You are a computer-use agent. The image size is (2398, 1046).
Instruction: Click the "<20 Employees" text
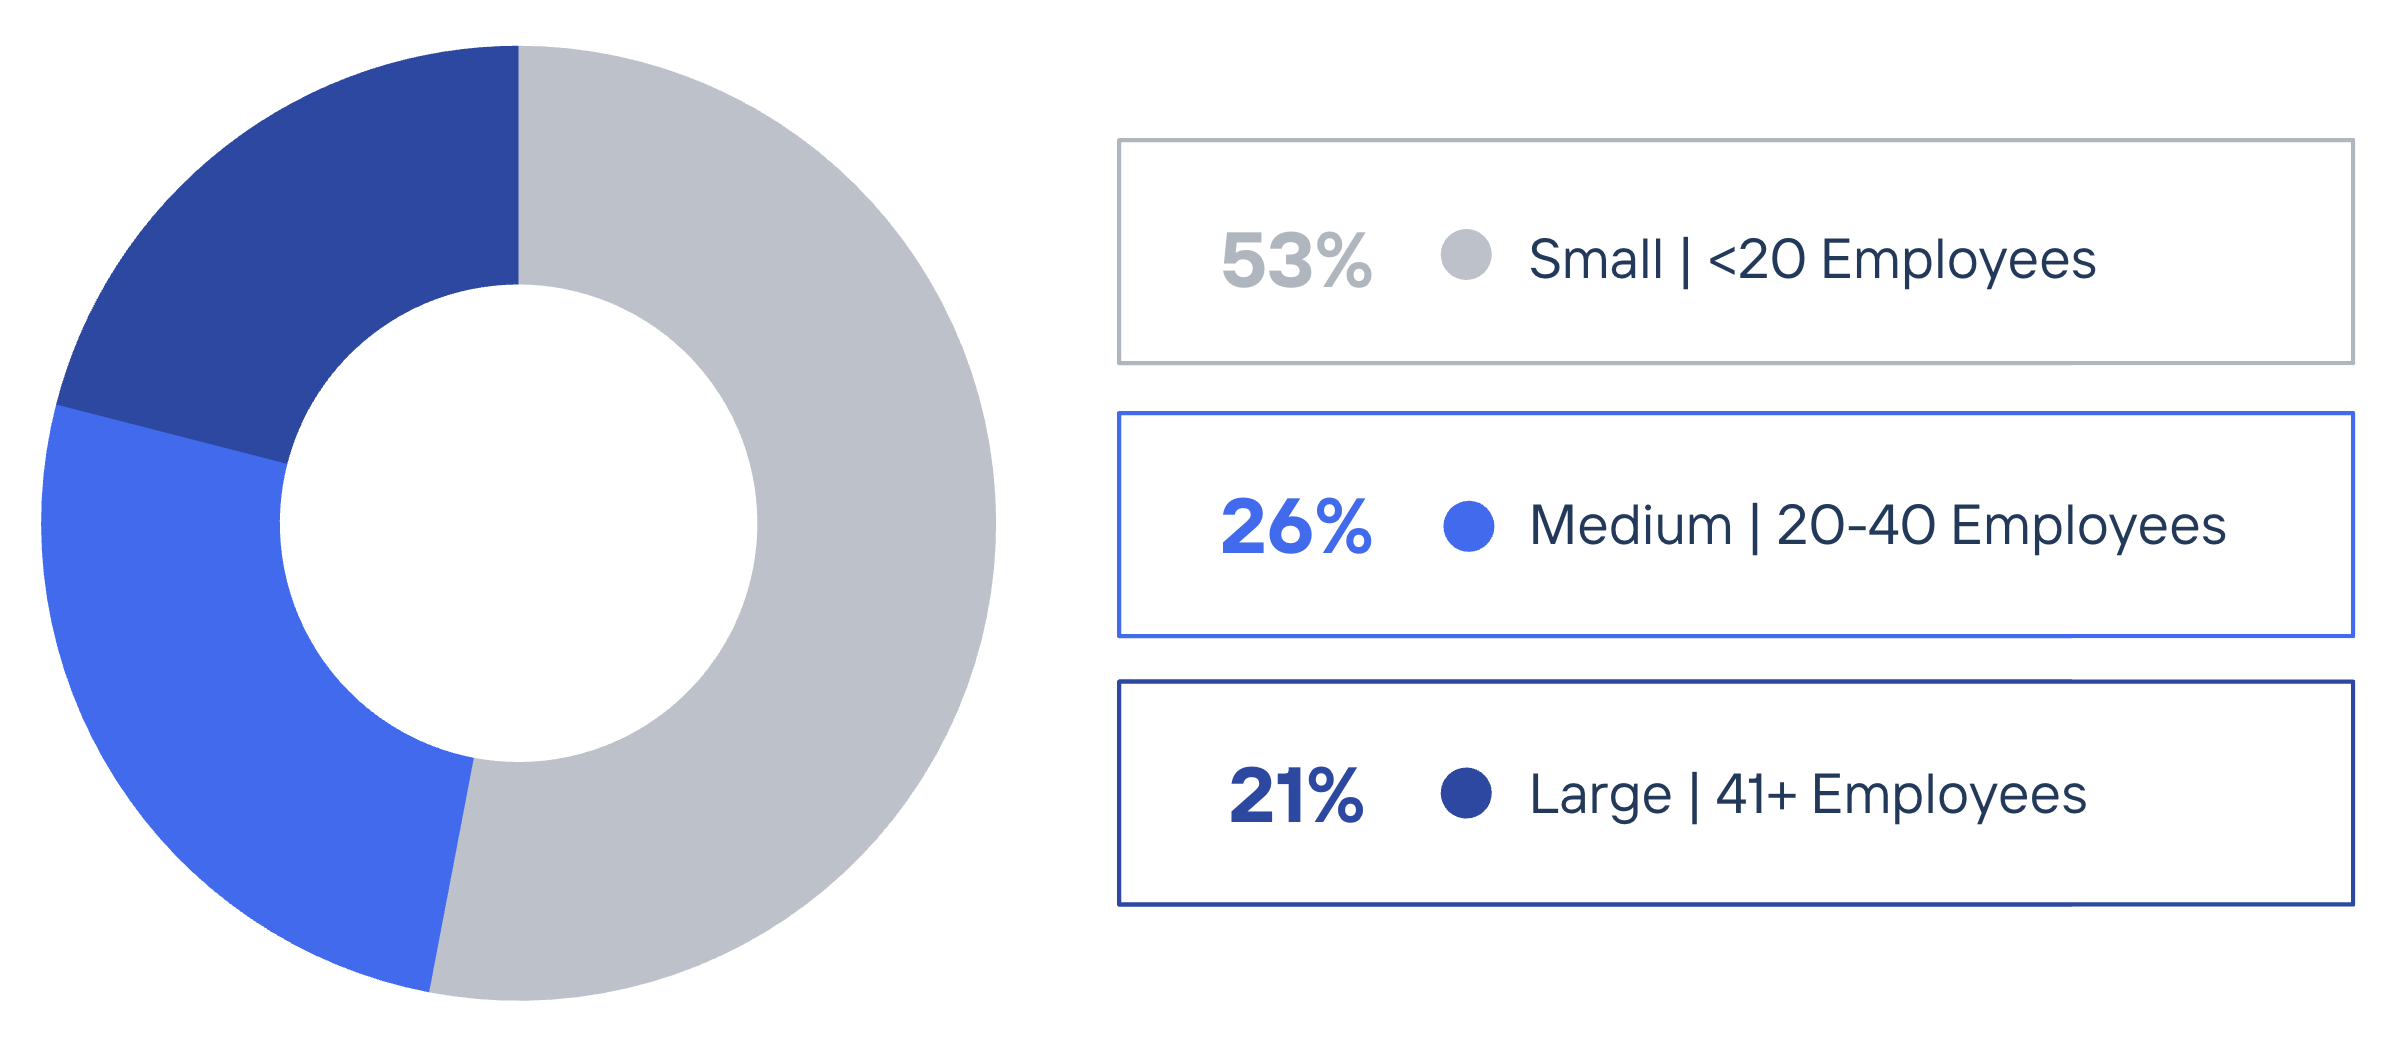(x=1902, y=260)
